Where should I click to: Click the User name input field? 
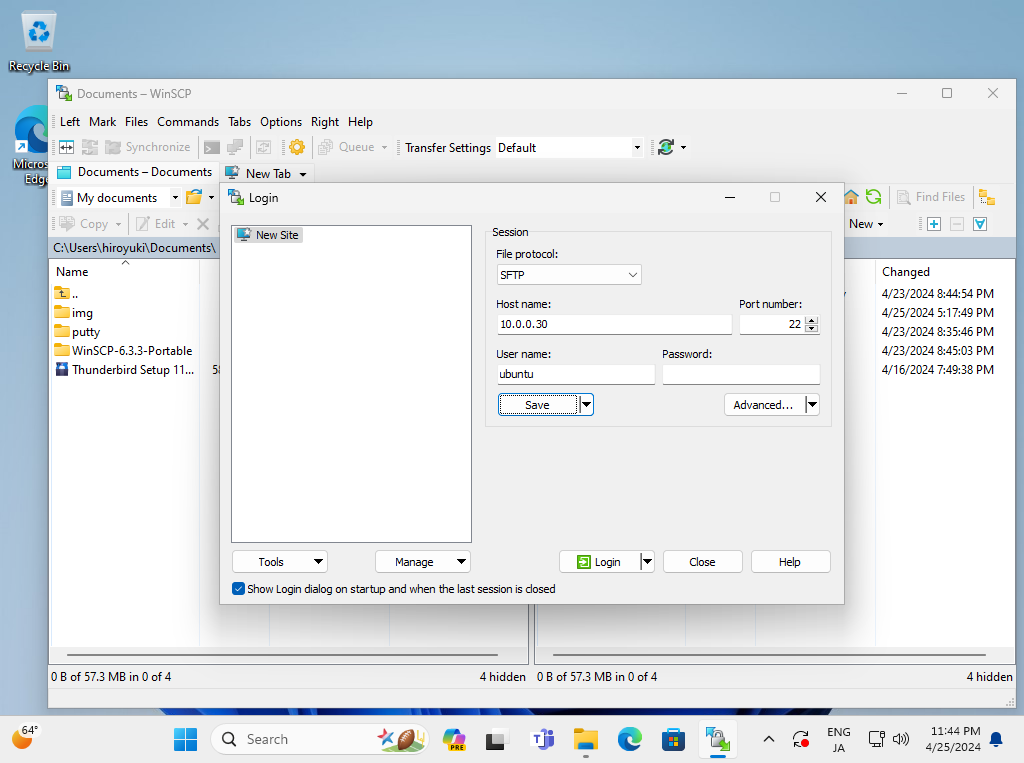pos(575,374)
